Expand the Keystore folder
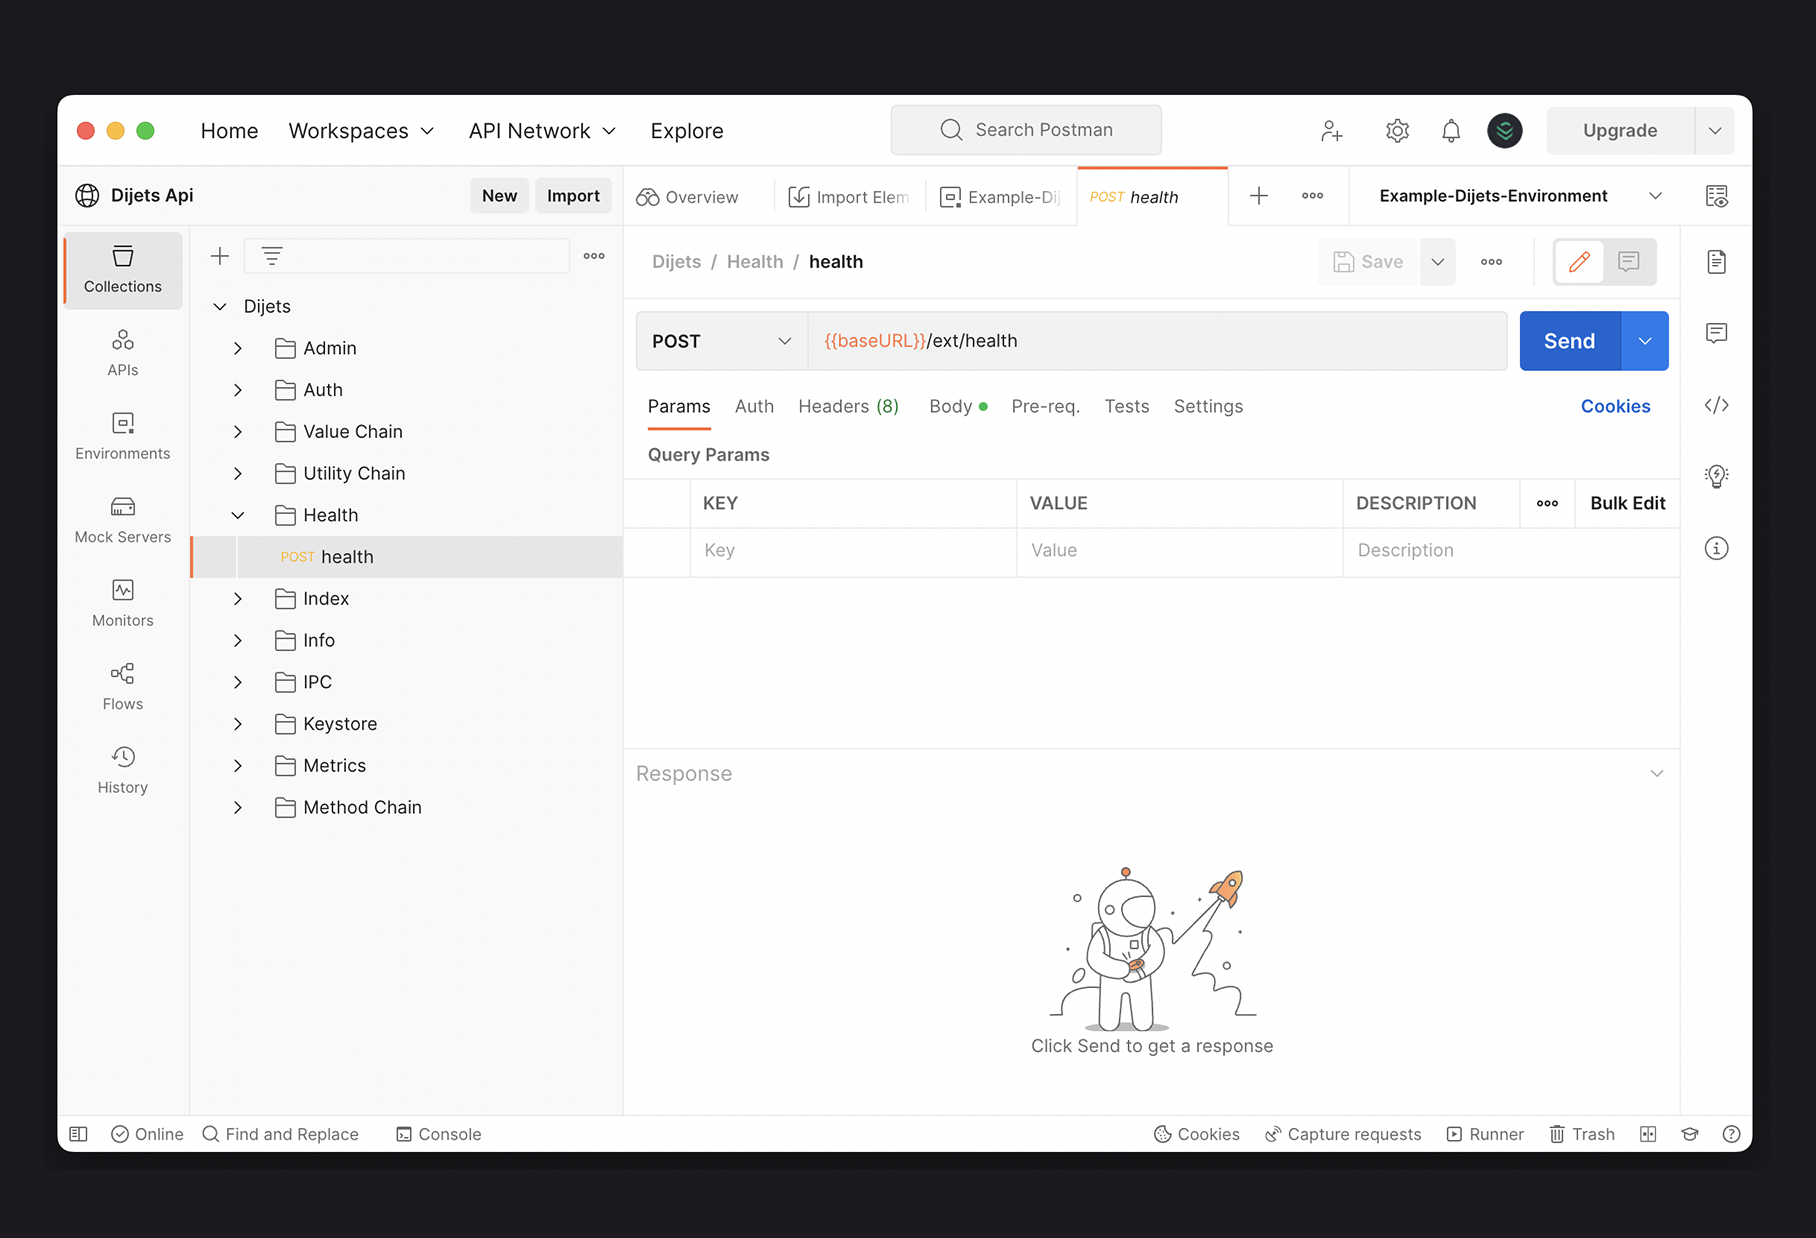1816x1238 pixels. click(238, 724)
